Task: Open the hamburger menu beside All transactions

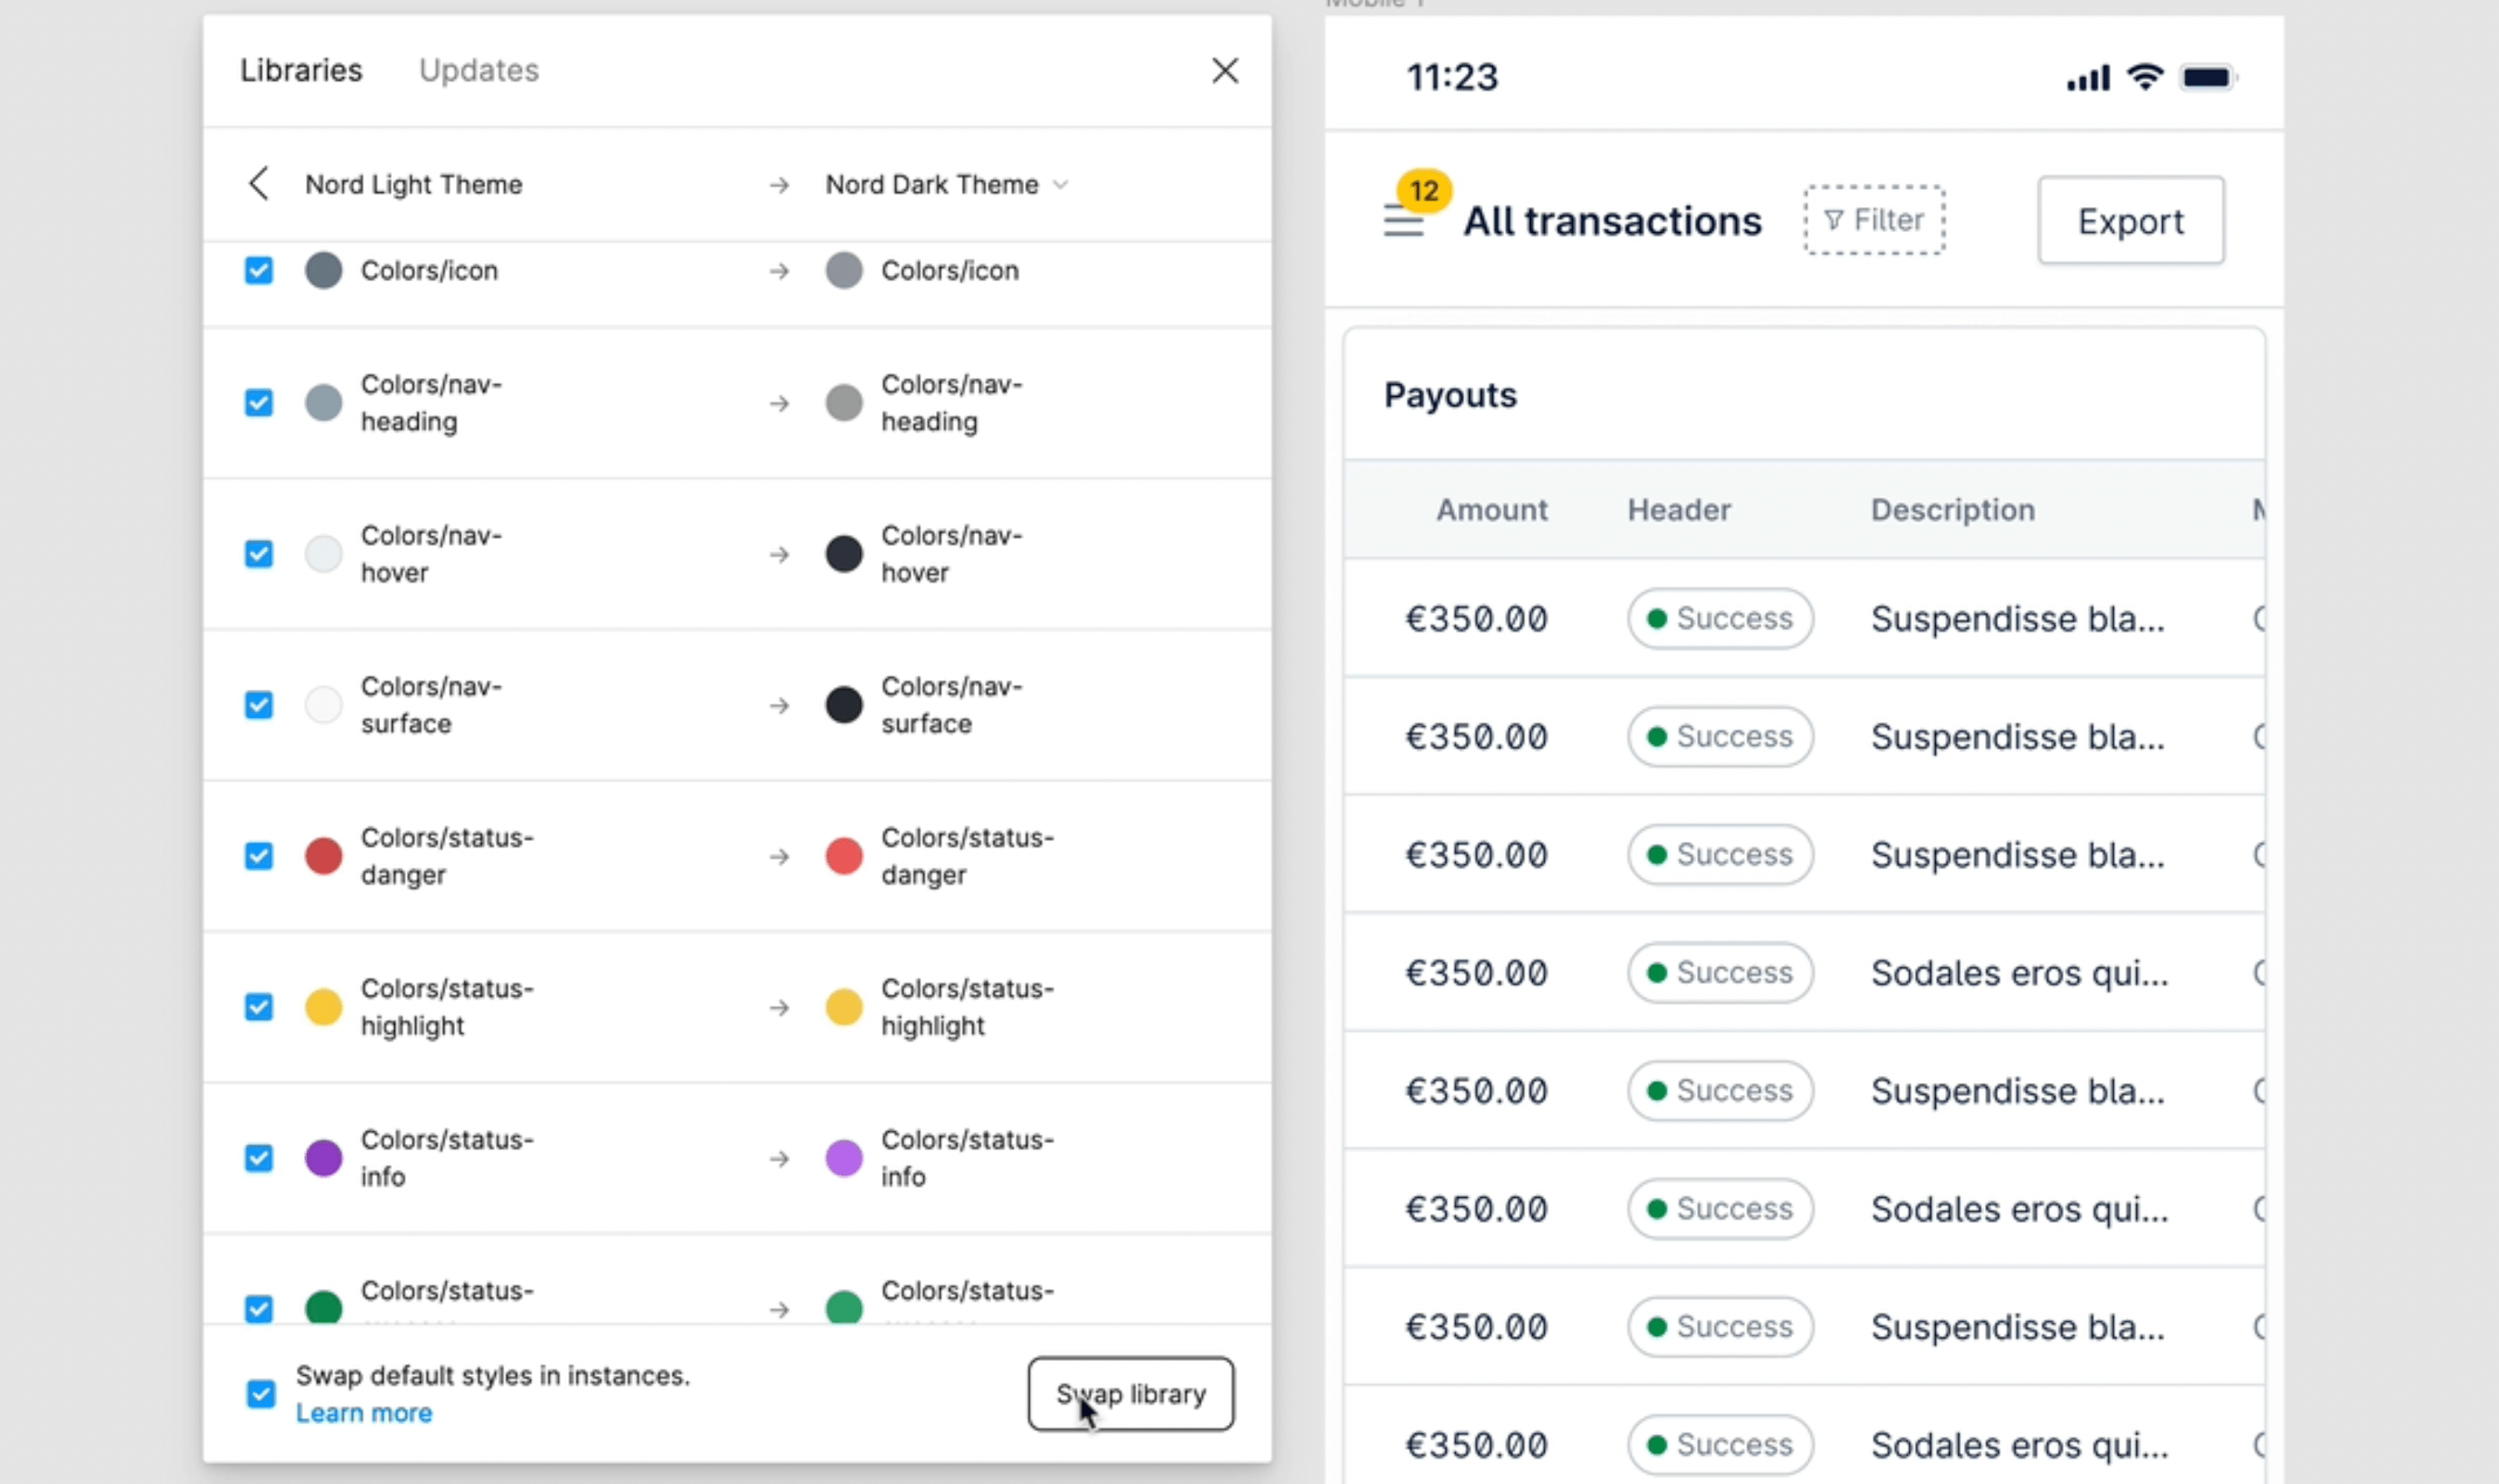Action: tap(1403, 221)
